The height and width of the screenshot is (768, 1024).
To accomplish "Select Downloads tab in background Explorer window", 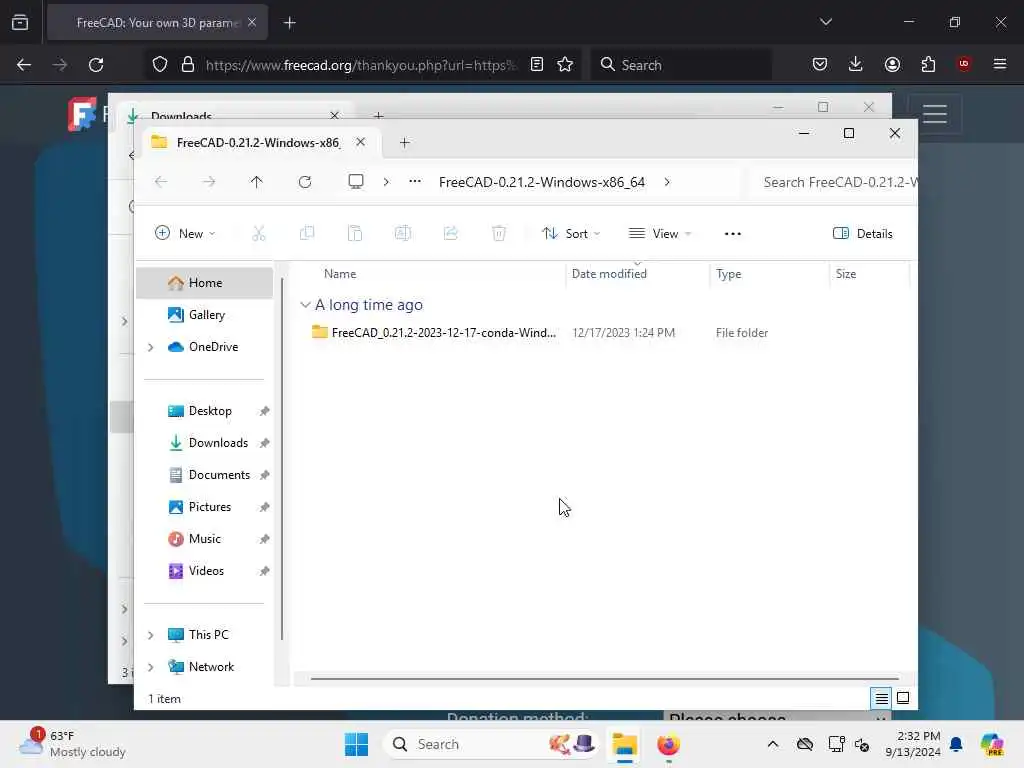I will tap(181, 116).
